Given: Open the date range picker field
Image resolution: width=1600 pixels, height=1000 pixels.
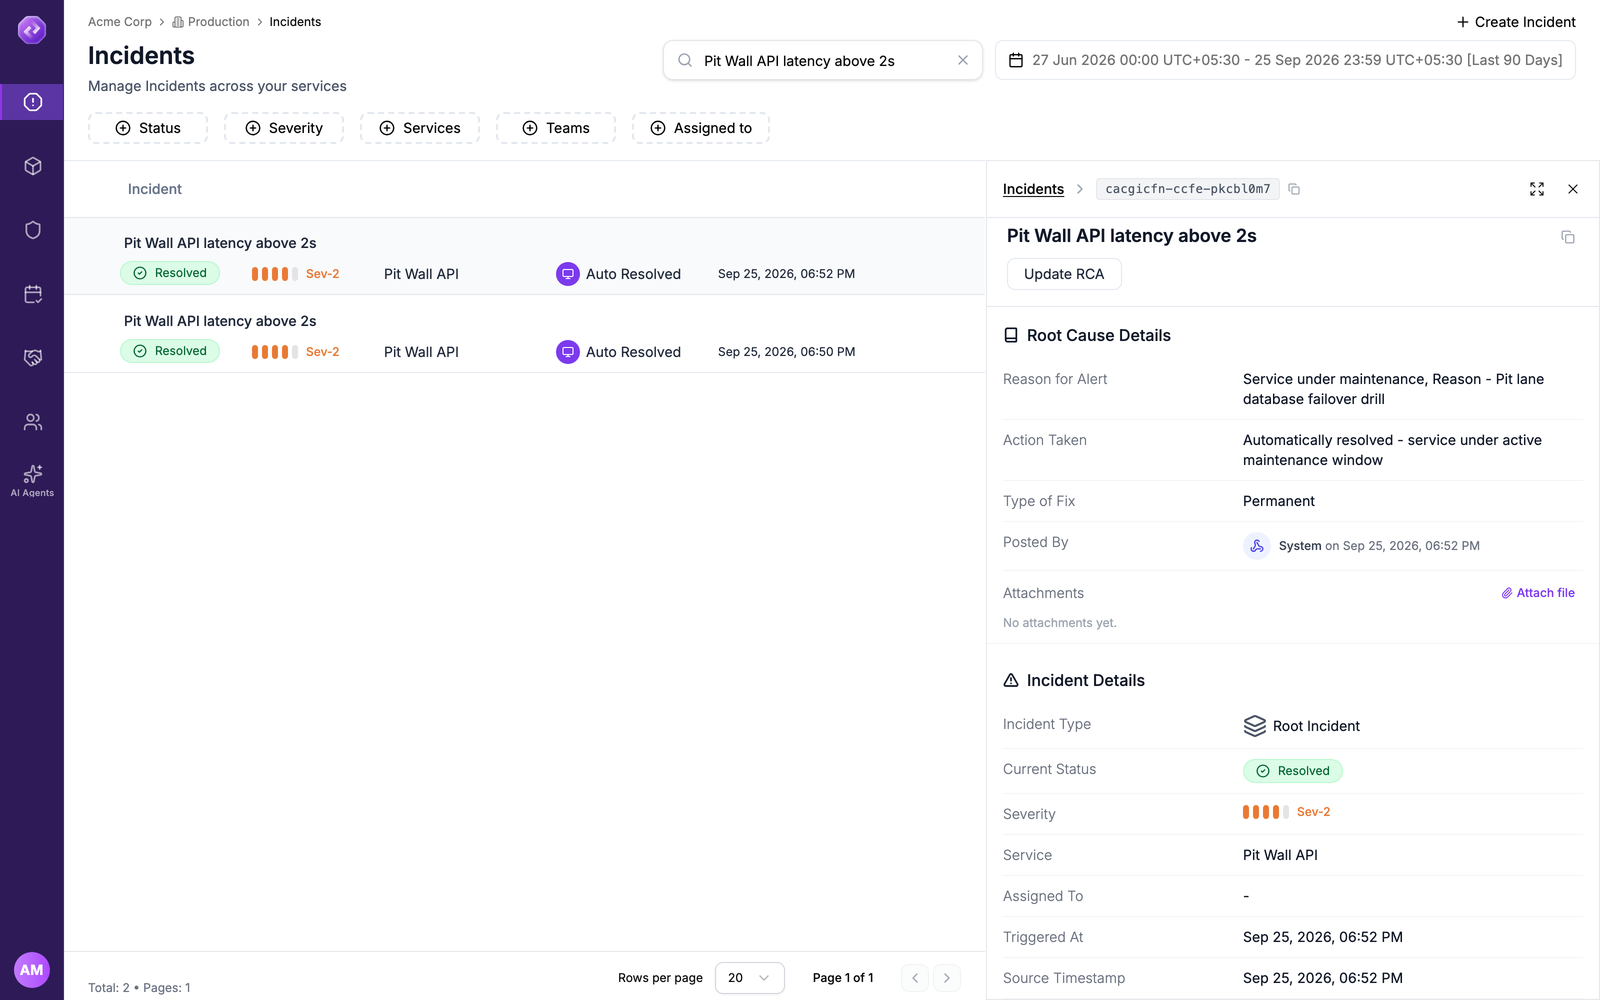Looking at the screenshot, I should coord(1285,60).
